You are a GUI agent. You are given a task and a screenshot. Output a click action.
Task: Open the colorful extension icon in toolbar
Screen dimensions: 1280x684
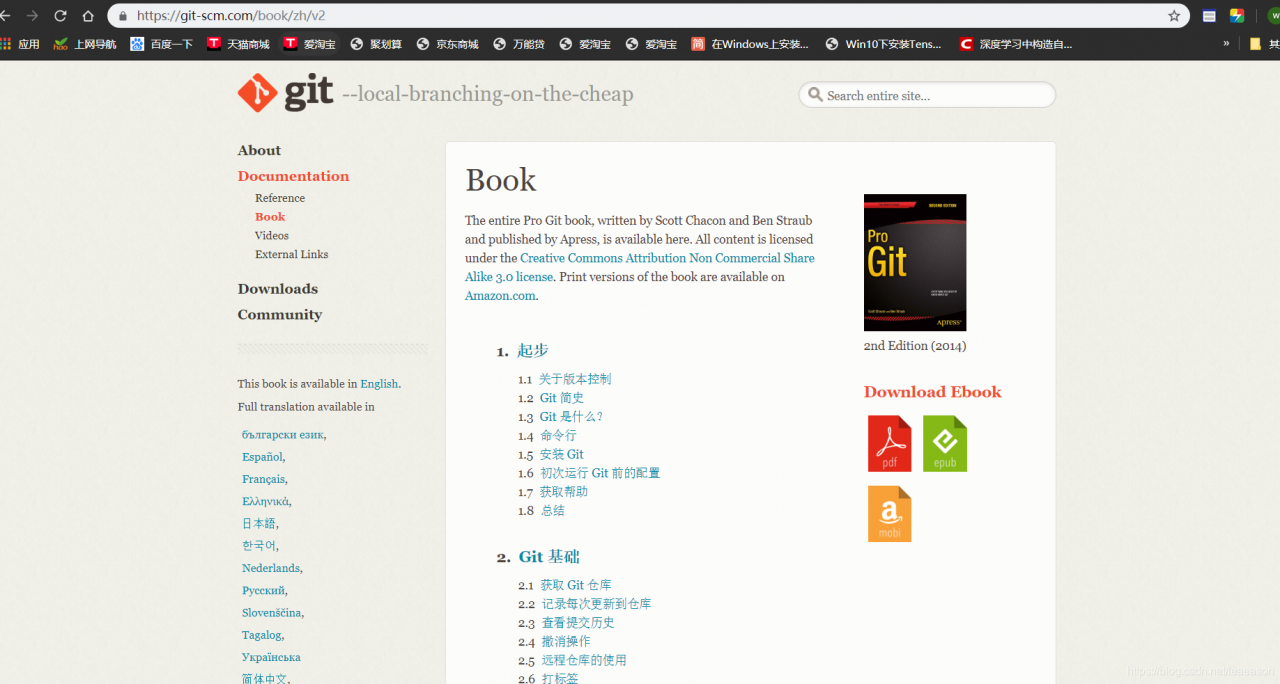click(1237, 16)
